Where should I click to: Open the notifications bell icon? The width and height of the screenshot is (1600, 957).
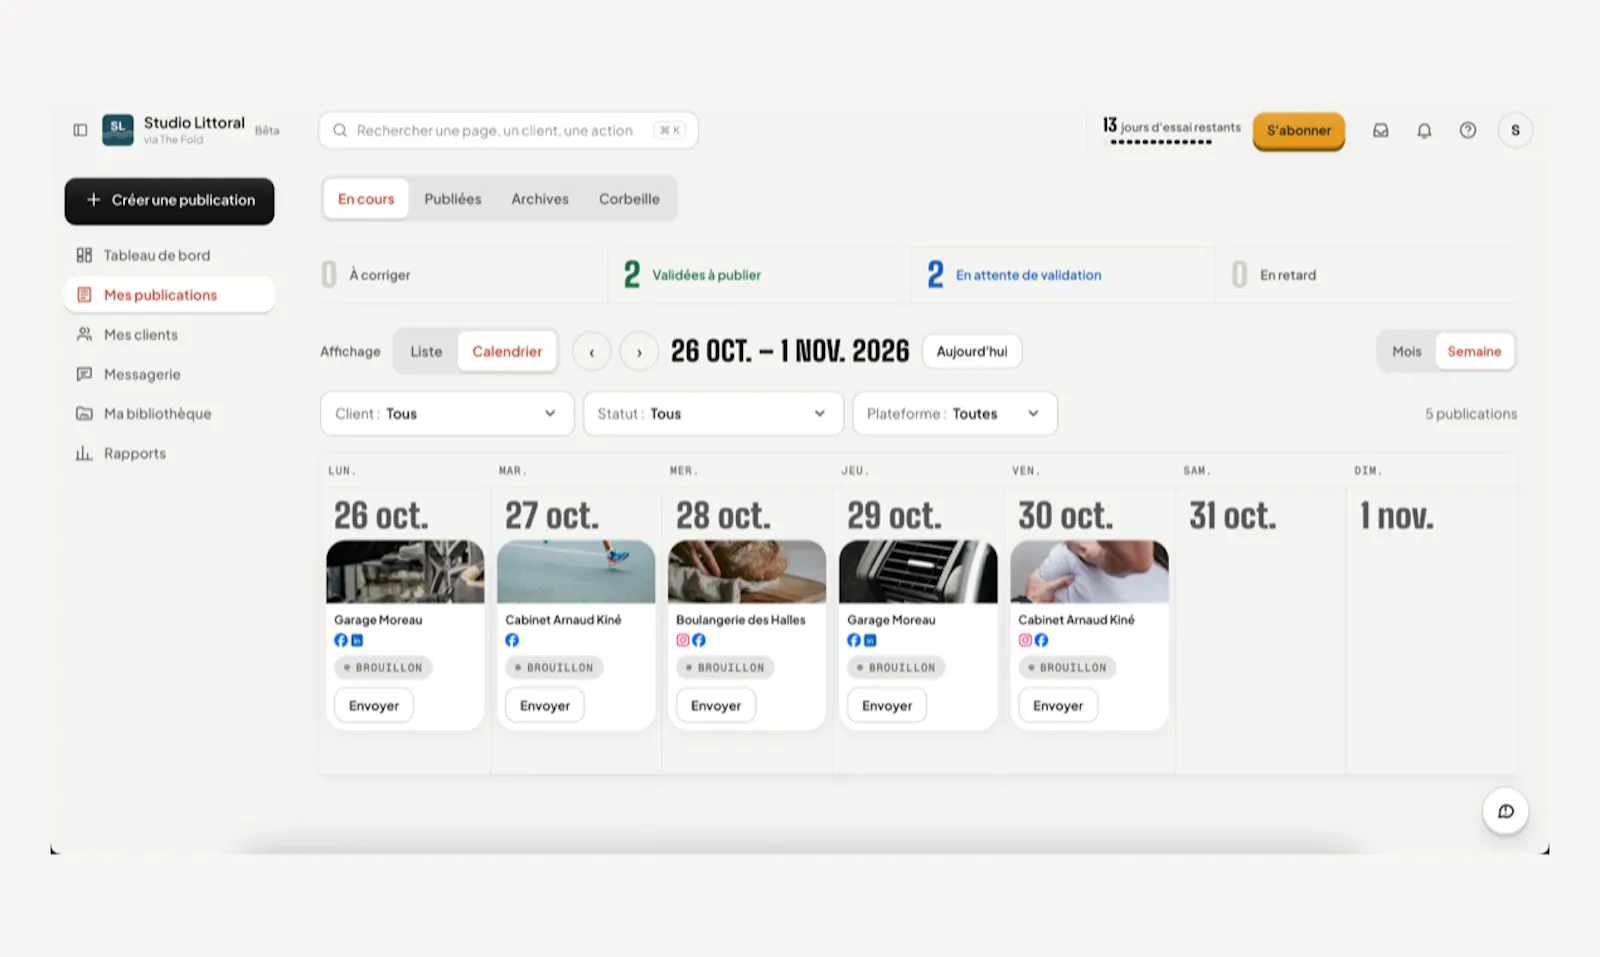point(1424,130)
